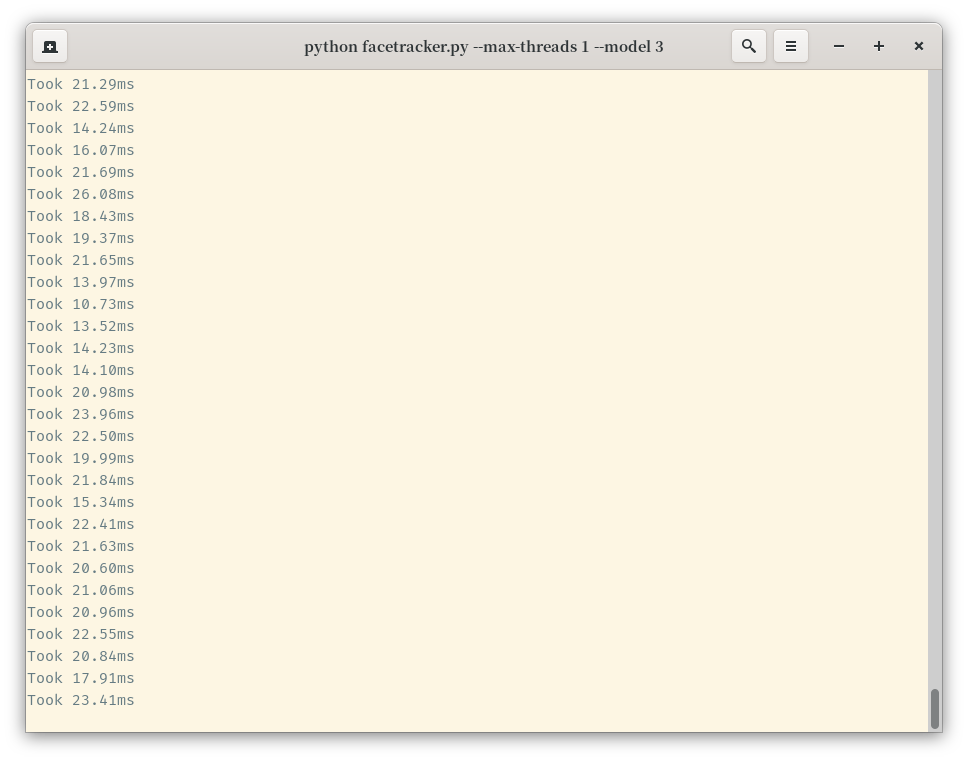Click the line reading Took 10.73ms
Viewport: 968px width, 761px height.
[x=80, y=304]
